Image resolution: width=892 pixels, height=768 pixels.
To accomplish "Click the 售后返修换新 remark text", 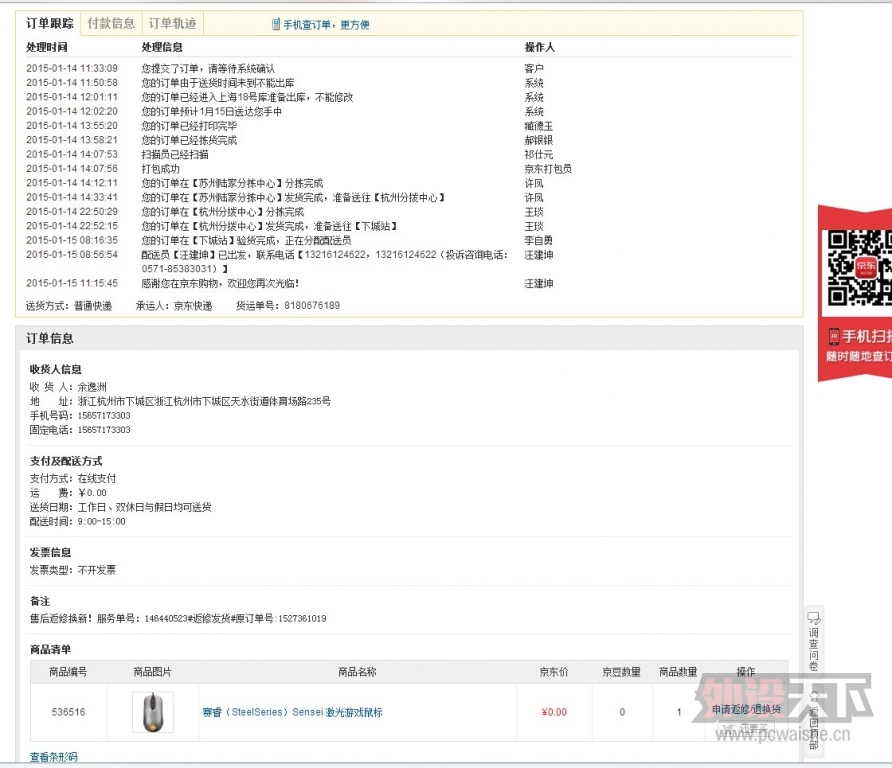I will [178, 618].
